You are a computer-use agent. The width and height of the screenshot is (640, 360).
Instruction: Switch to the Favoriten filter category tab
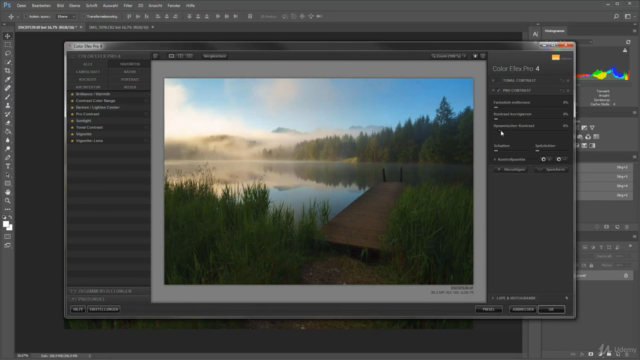pyautogui.click(x=130, y=64)
